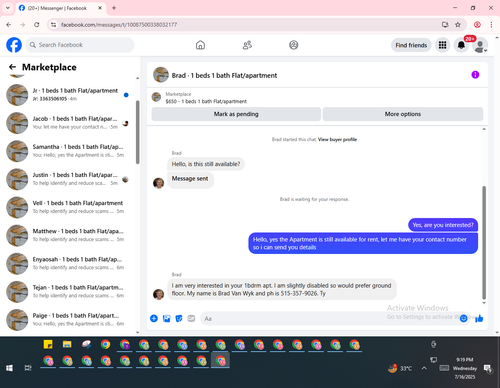500x388 pixels.
Task: Open Sticky Notes from taskbar
Action: (x=48, y=344)
